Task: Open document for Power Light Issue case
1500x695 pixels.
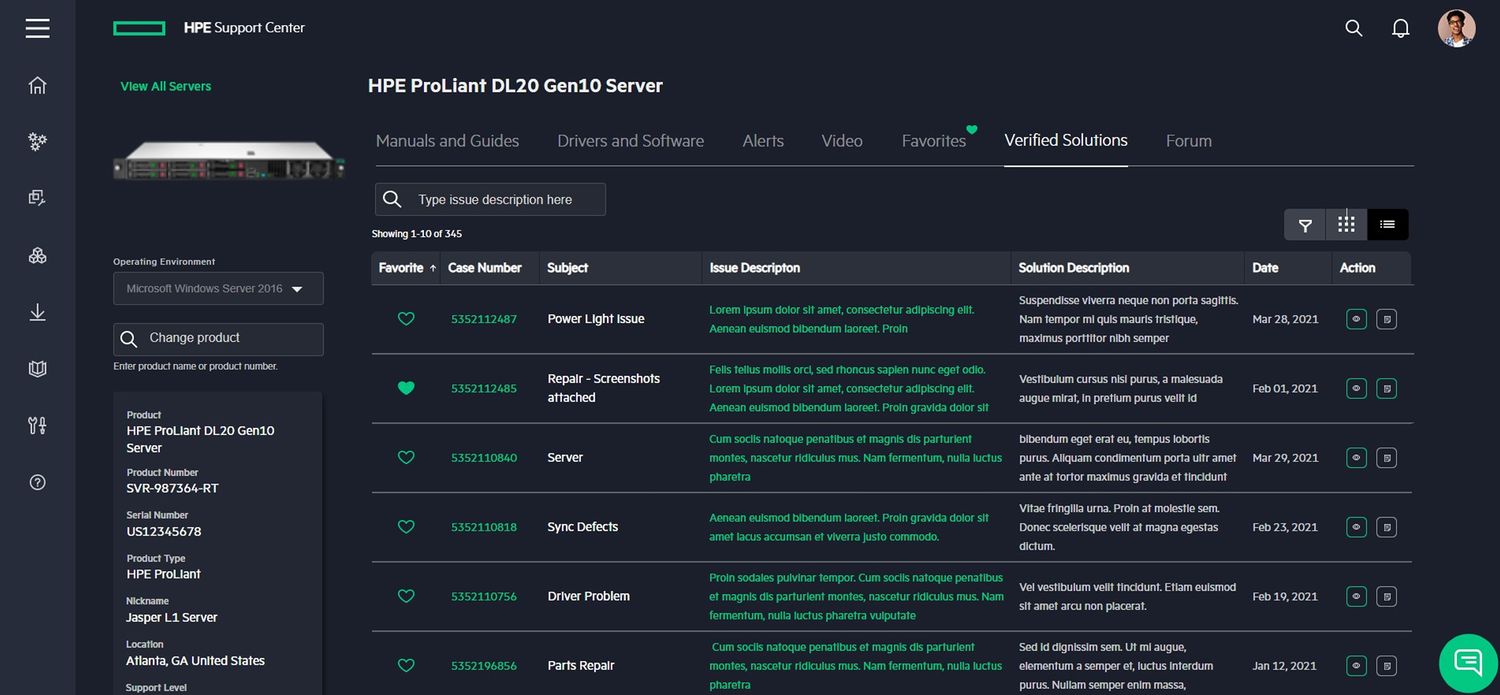Action: click(1386, 319)
